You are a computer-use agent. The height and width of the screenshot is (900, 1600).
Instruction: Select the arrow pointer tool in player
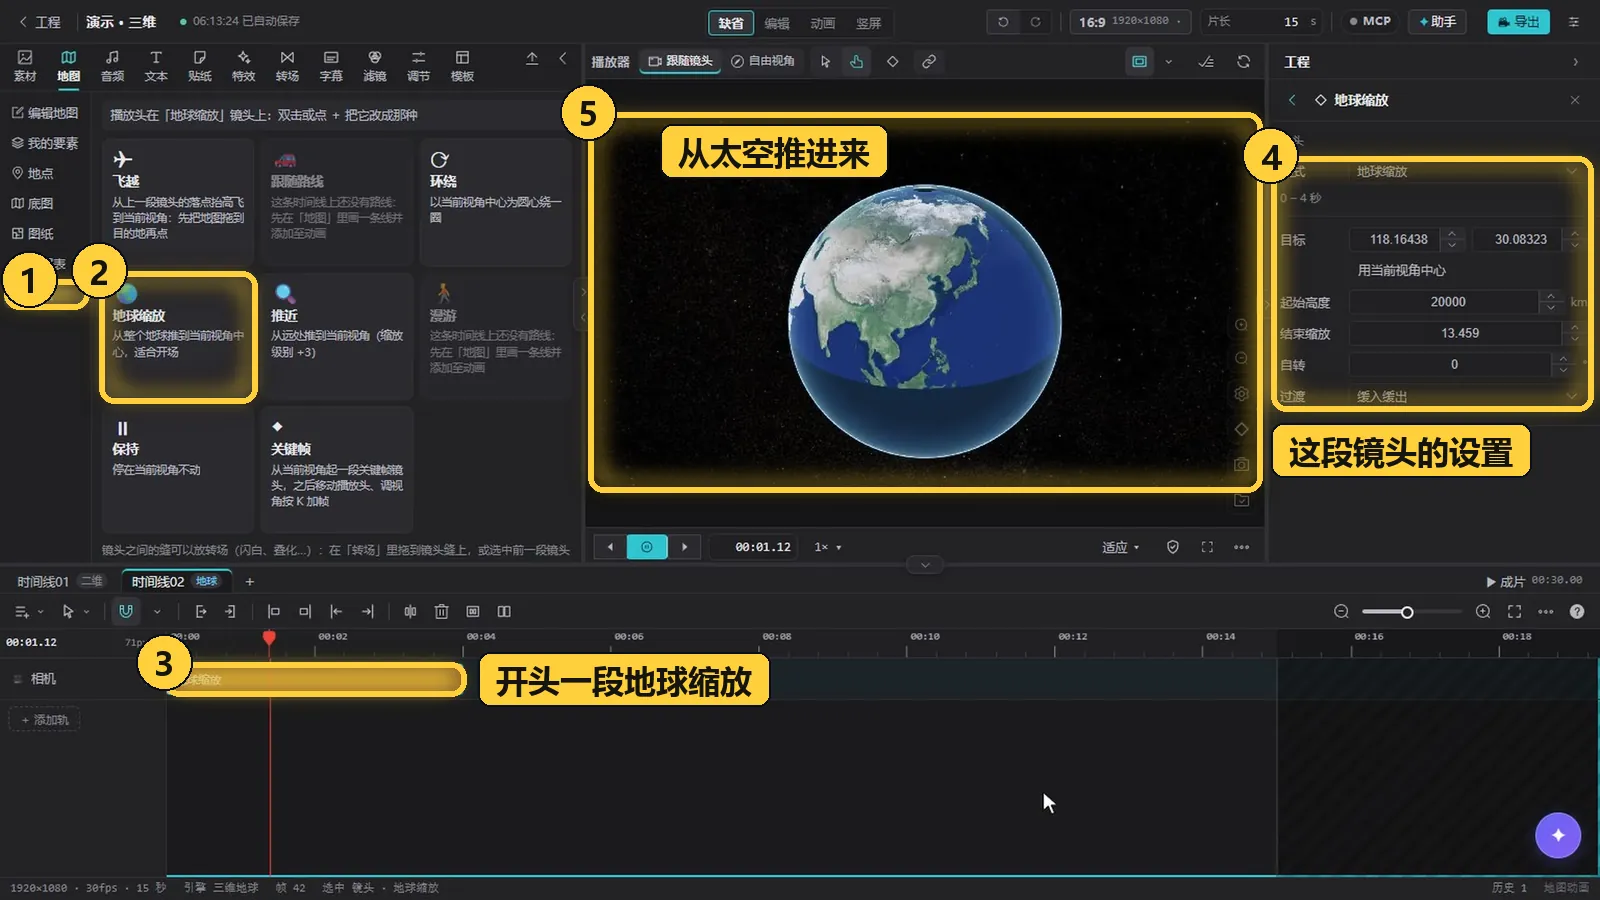click(825, 61)
